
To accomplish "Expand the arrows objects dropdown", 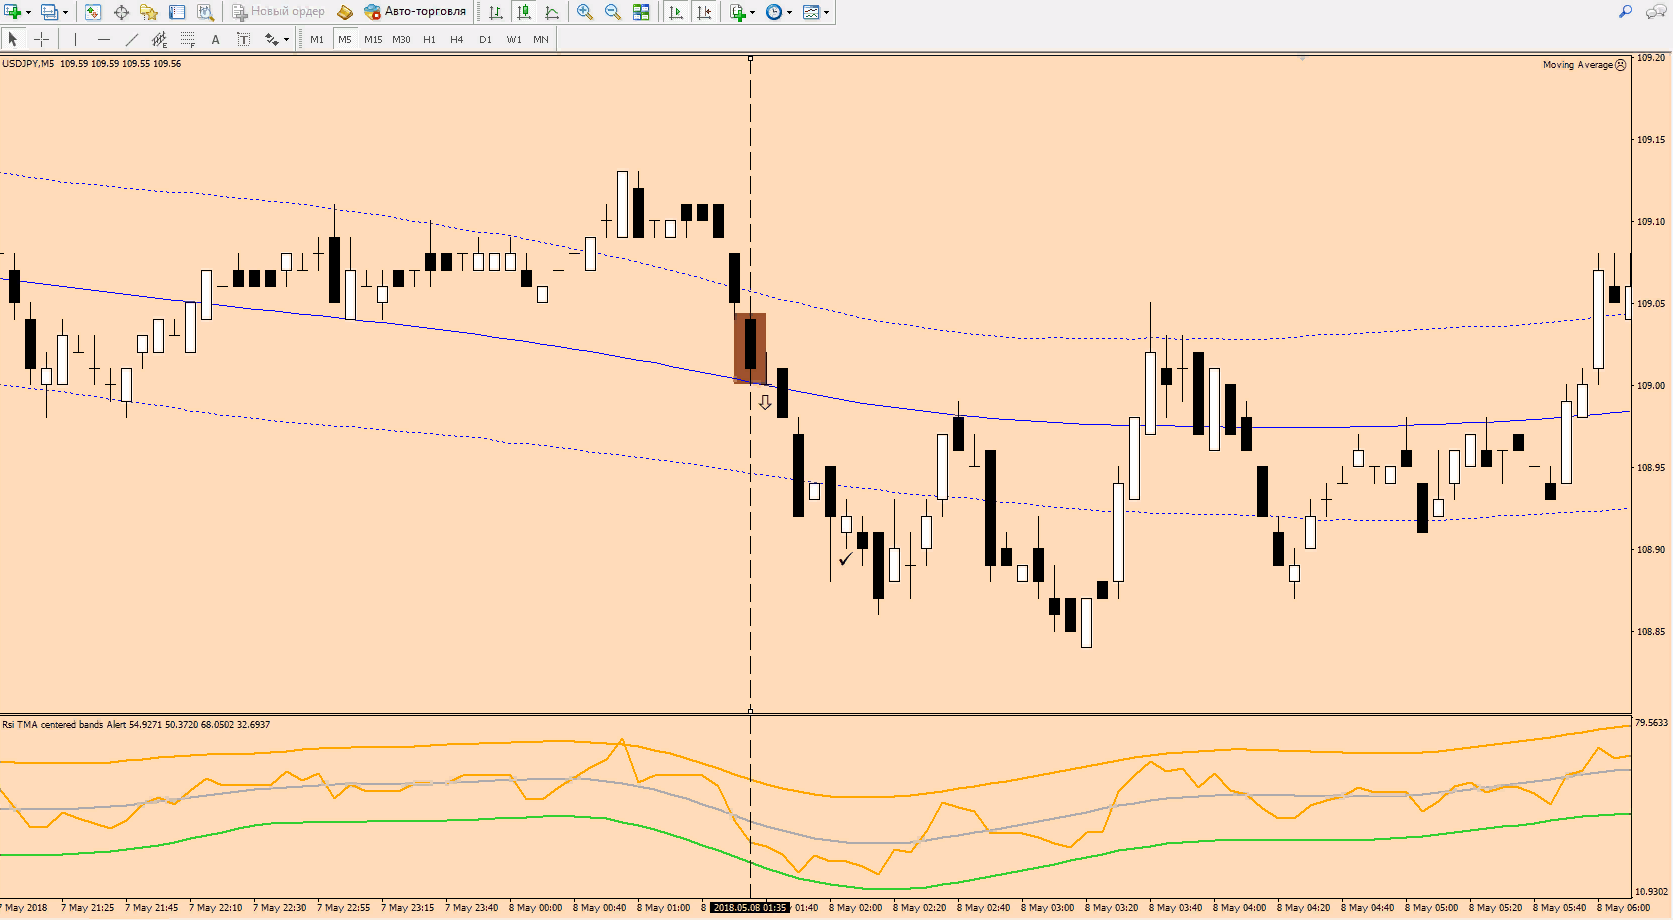I will [x=286, y=40].
